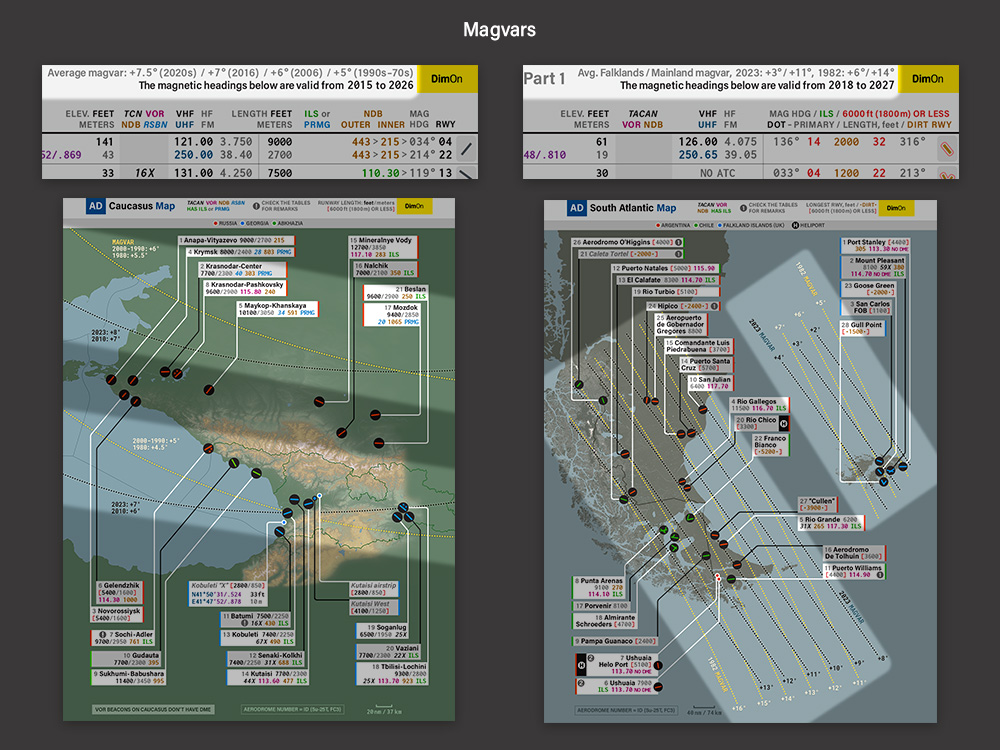
Task: Select the Kutaisi West label
Action: click(374, 607)
